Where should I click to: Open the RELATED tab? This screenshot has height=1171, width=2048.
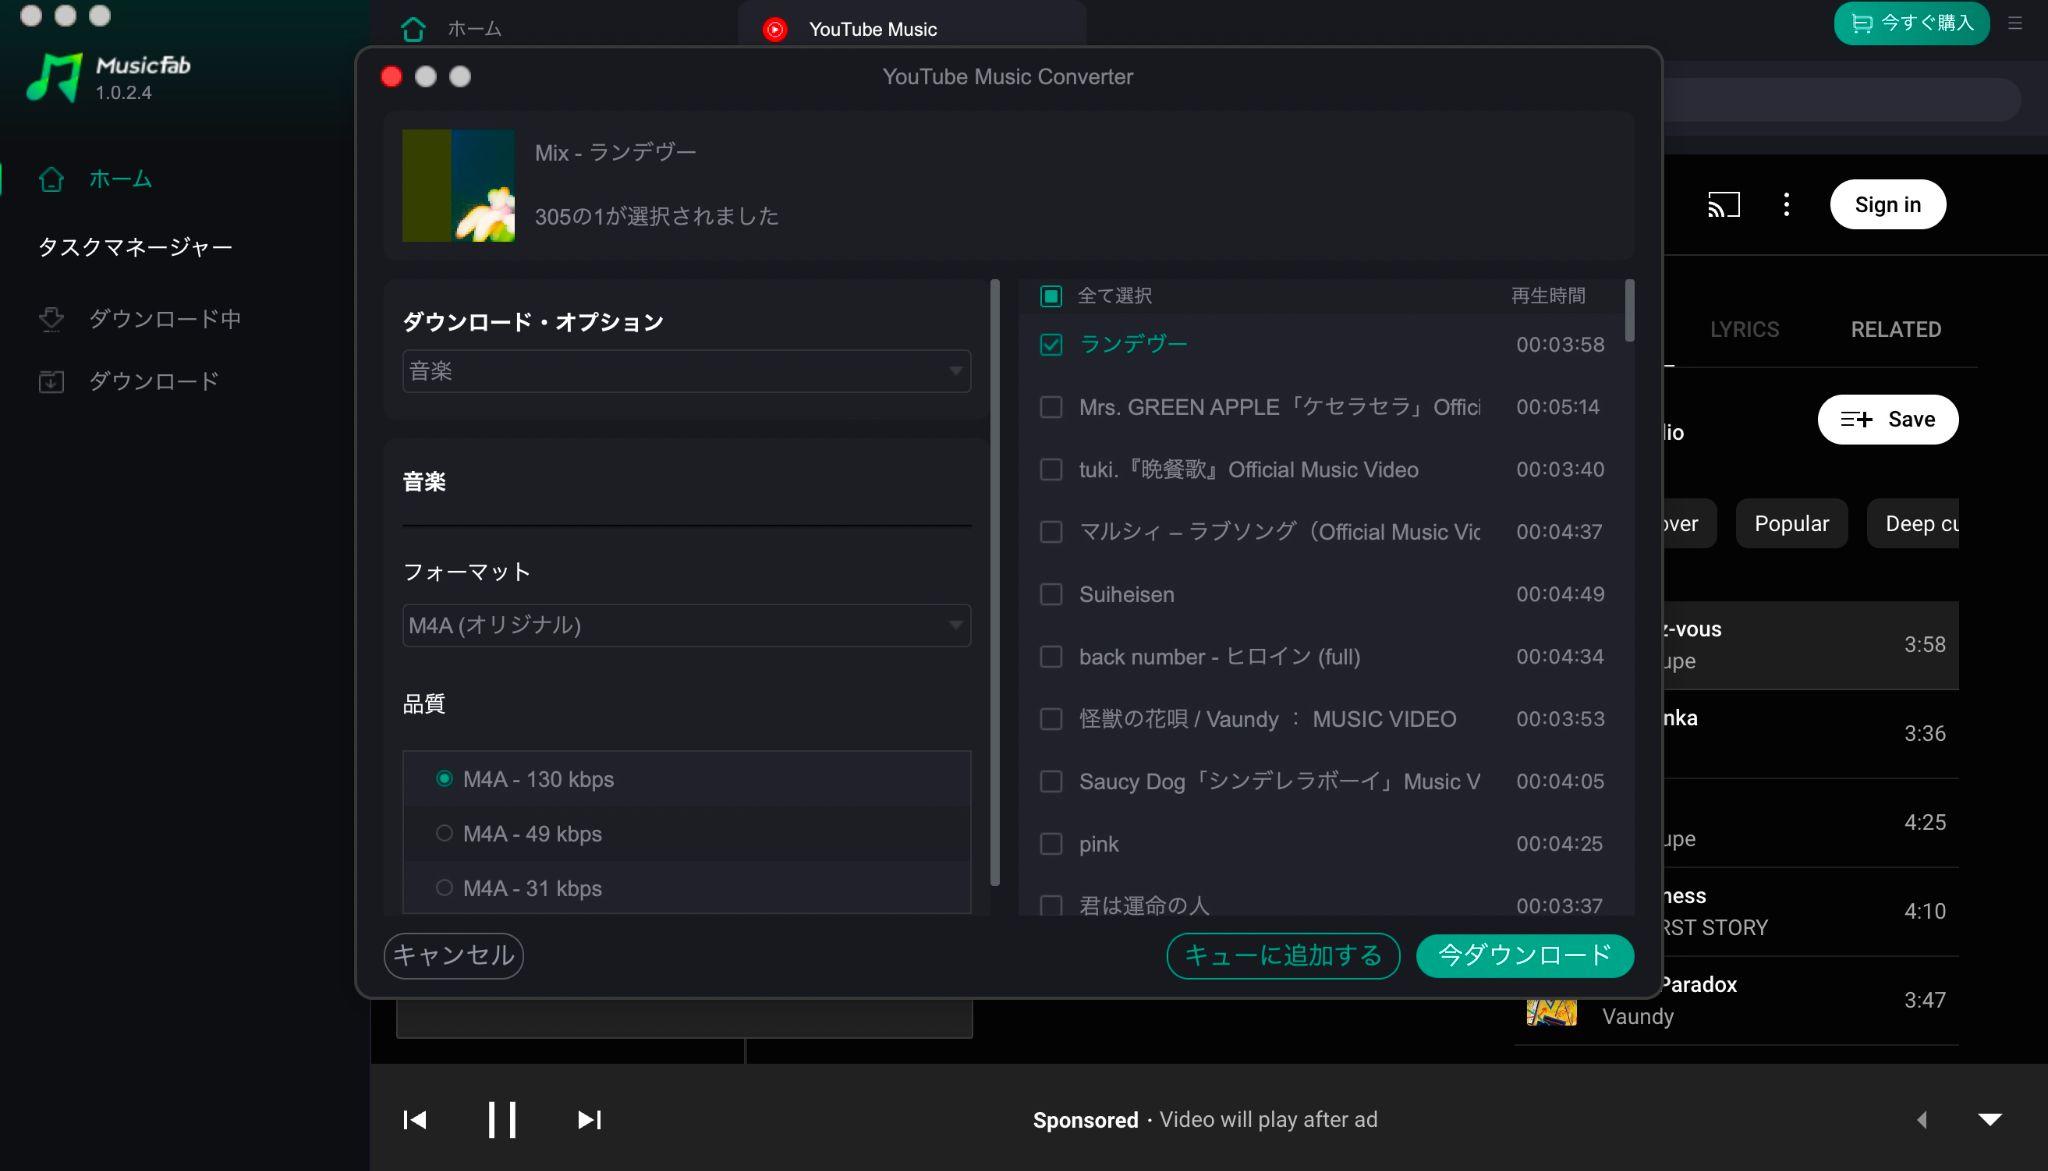[1895, 330]
